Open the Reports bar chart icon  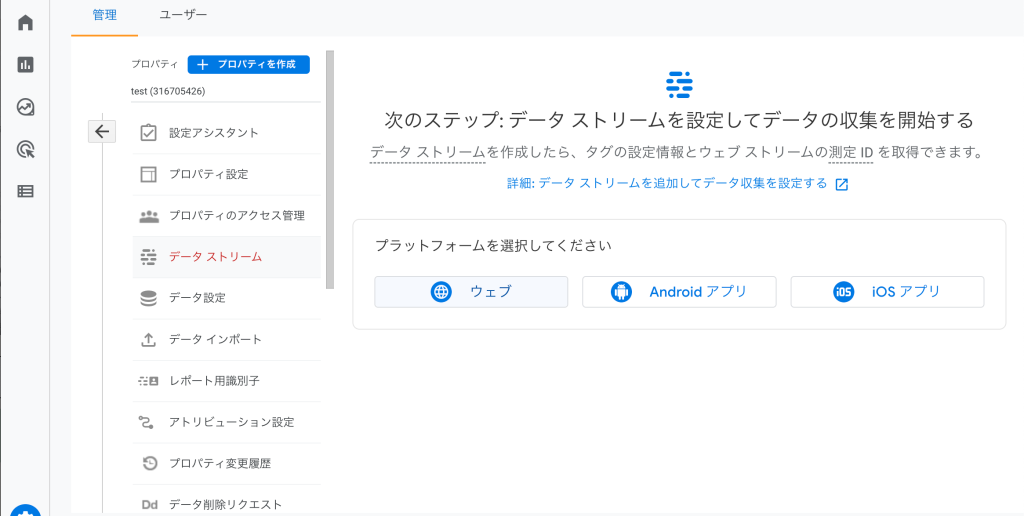coord(25,65)
